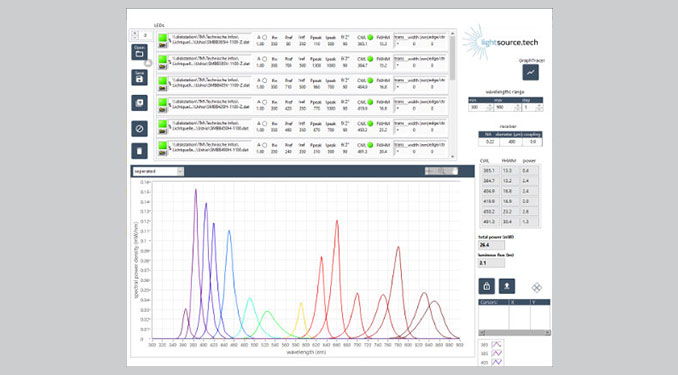Viewport: 678px width, 375px height.
Task: Click the lock icon button
Action: (x=486, y=286)
